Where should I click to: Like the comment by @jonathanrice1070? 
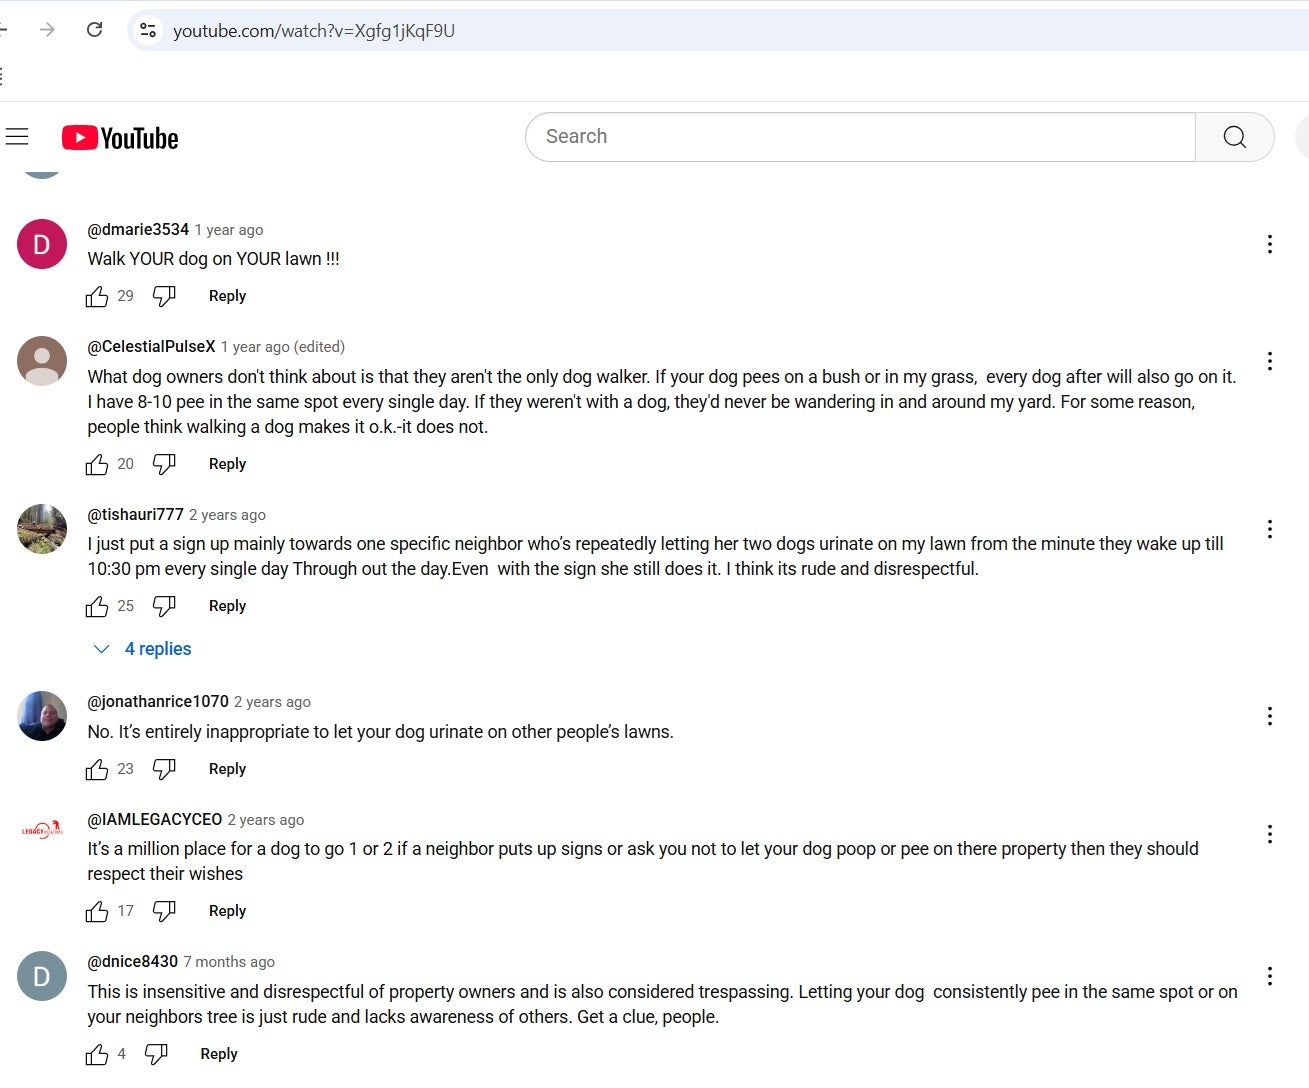pyautogui.click(x=97, y=769)
